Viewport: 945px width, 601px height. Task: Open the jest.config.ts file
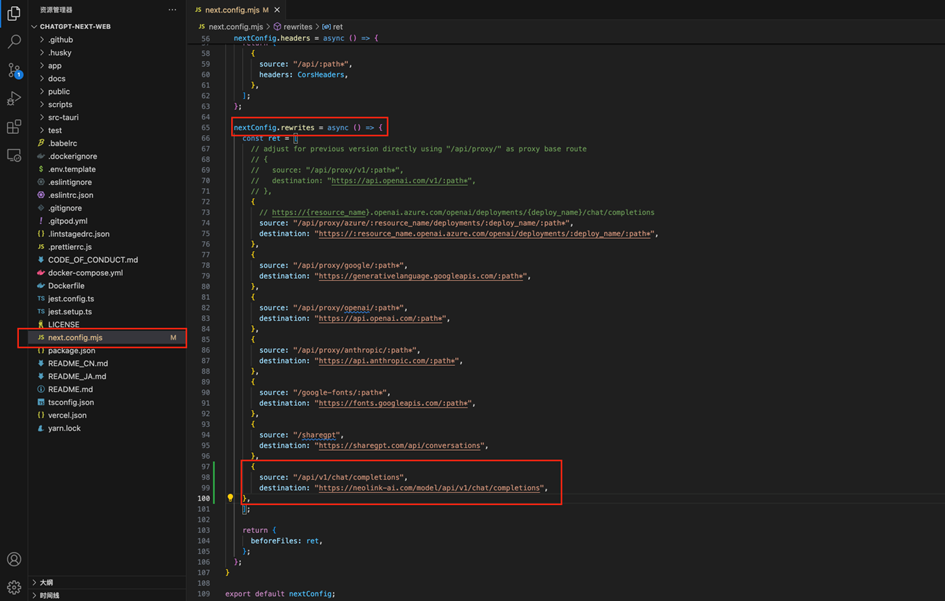point(71,299)
